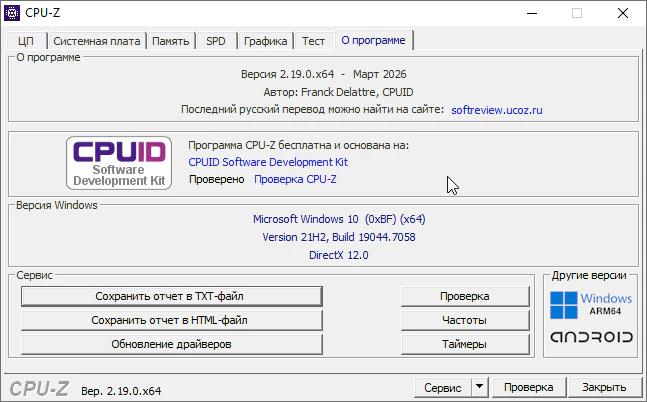
Task: Click the Обновление драйверов button
Action: pyautogui.click(x=171, y=344)
